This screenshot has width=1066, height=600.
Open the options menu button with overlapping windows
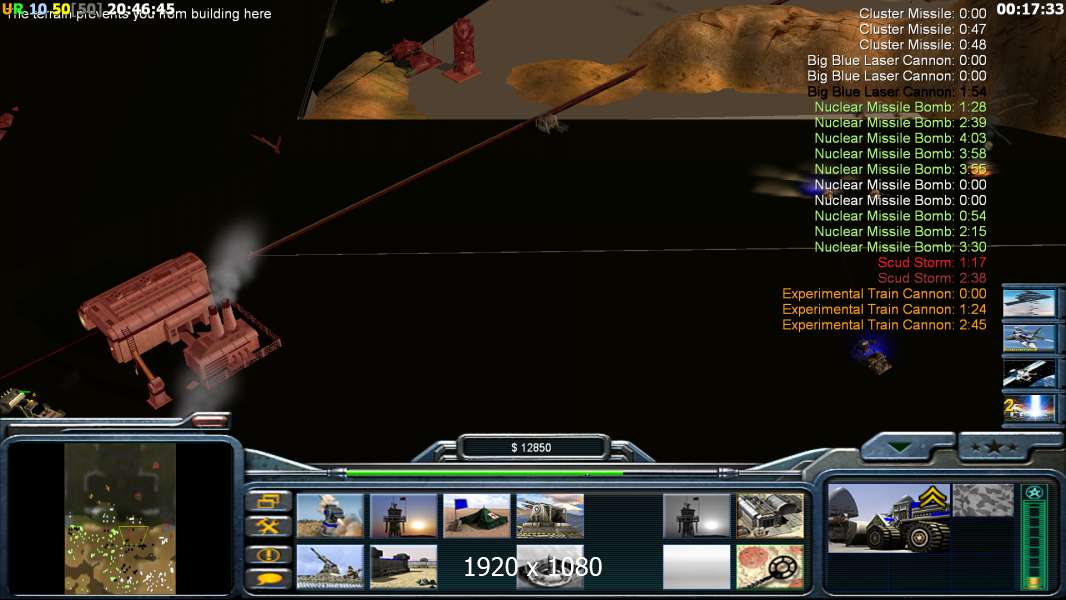tap(268, 501)
